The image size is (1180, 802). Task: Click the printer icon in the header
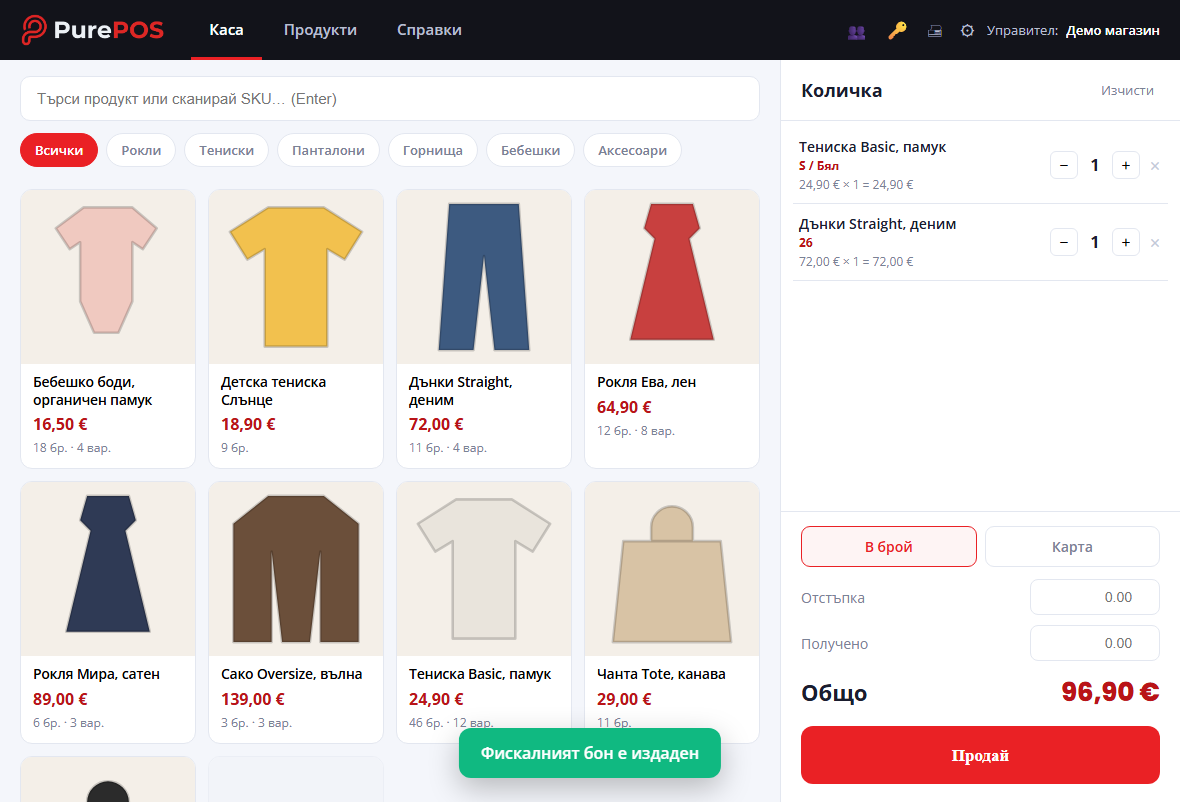[x=935, y=32]
